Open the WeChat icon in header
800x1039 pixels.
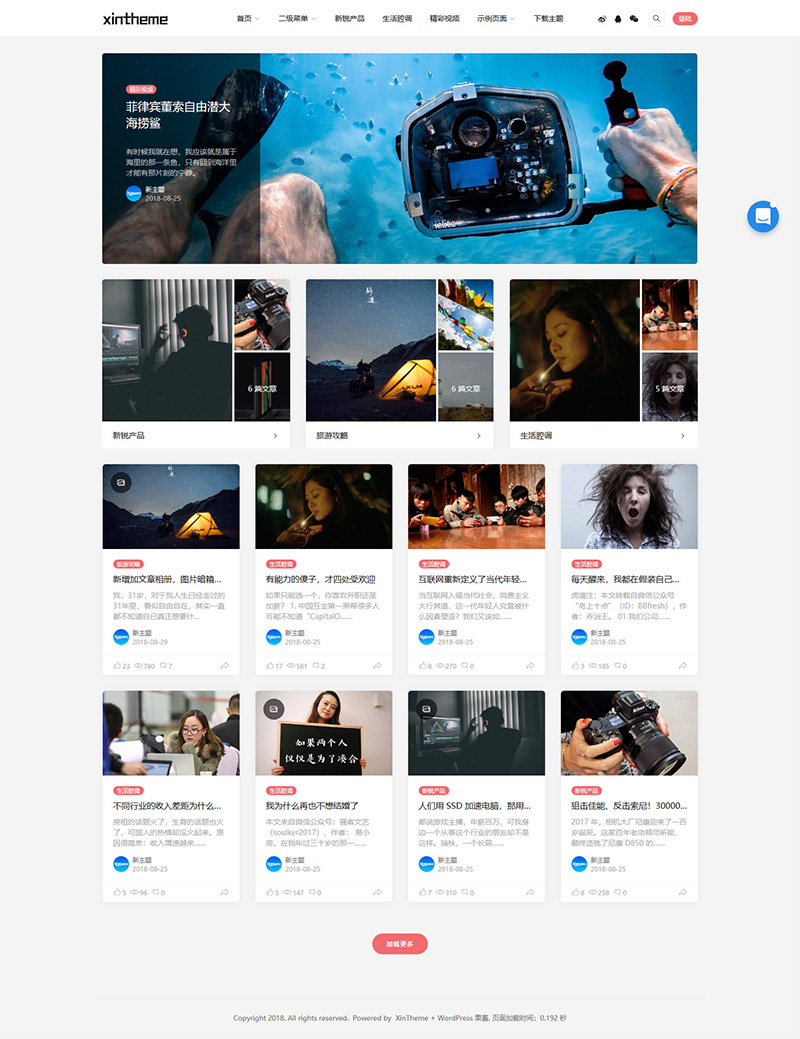[634, 19]
